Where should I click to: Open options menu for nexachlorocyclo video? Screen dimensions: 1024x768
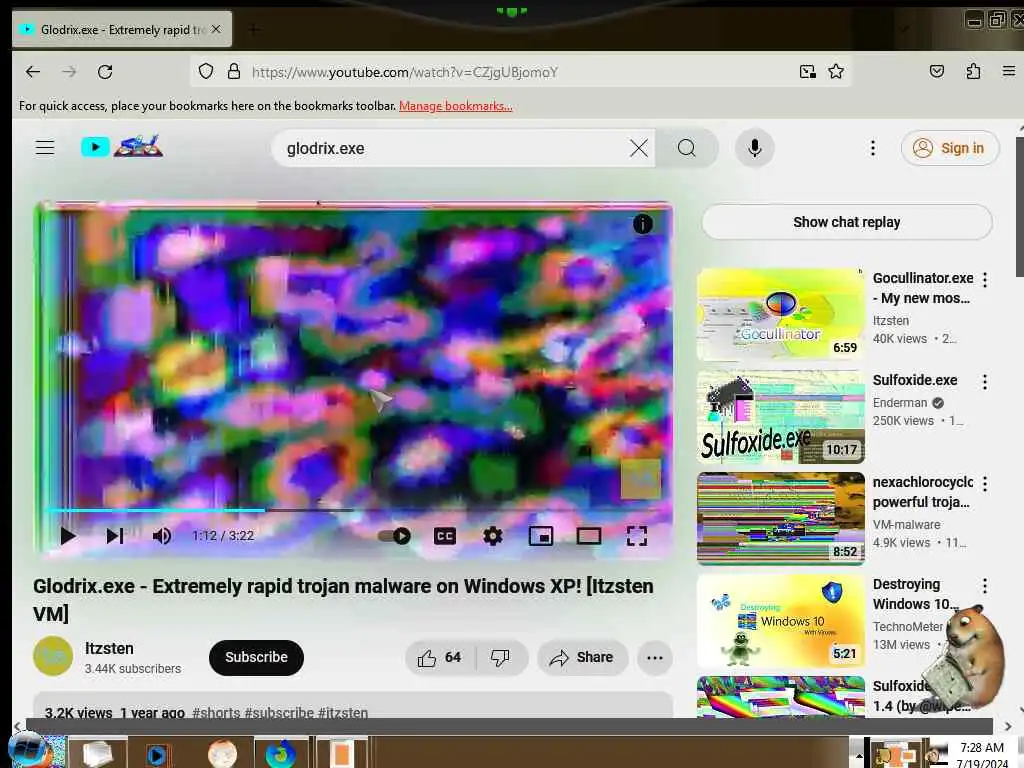click(985, 483)
